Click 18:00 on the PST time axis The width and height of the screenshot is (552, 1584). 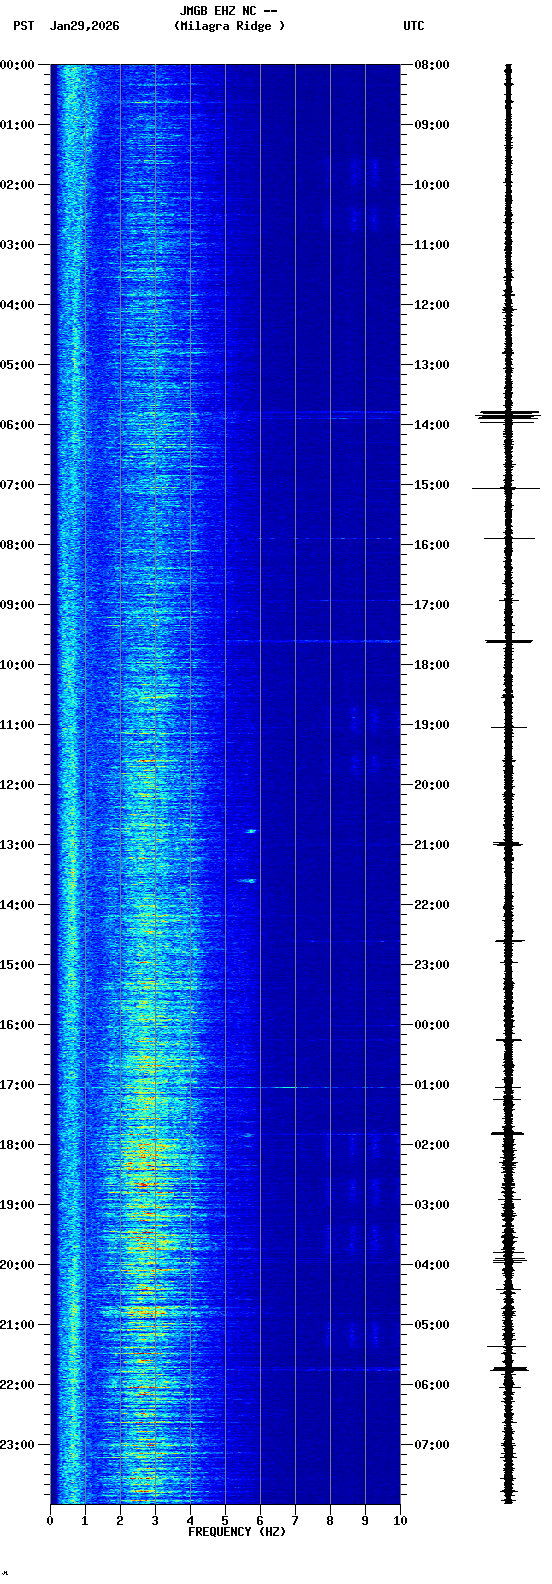17,1145
